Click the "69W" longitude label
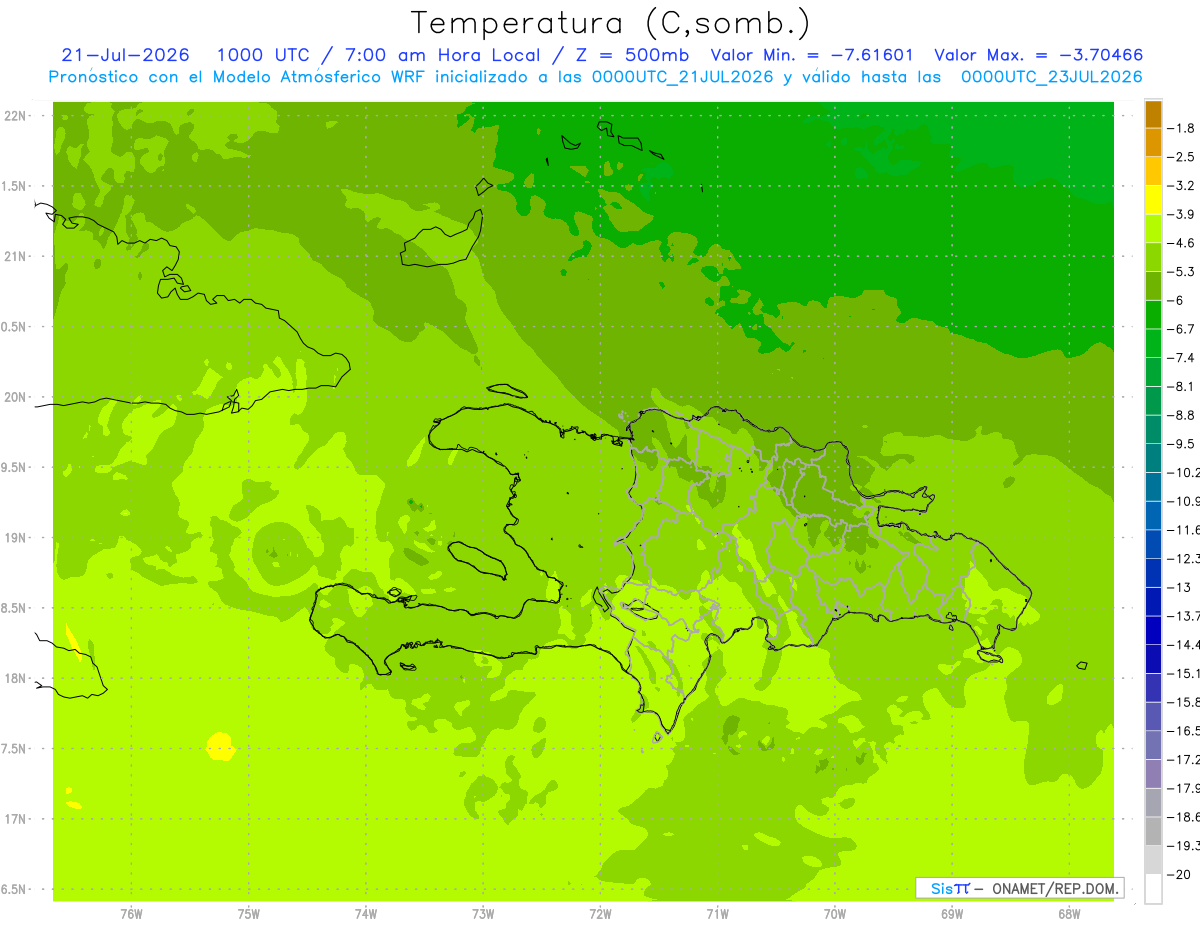 (952, 914)
